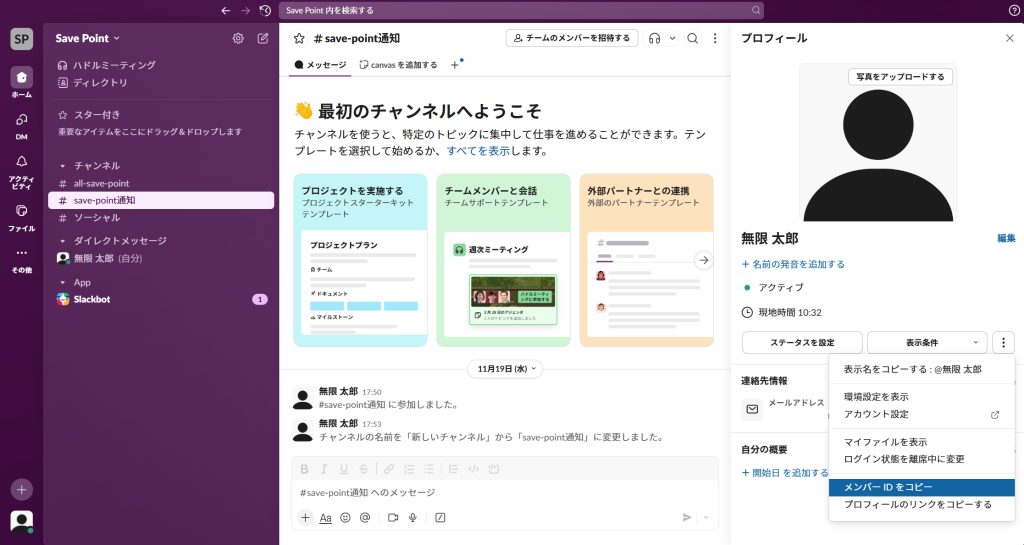The width and height of the screenshot is (1024, 545).
Task: Expand the 表示条件 dropdown
Action: point(927,343)
